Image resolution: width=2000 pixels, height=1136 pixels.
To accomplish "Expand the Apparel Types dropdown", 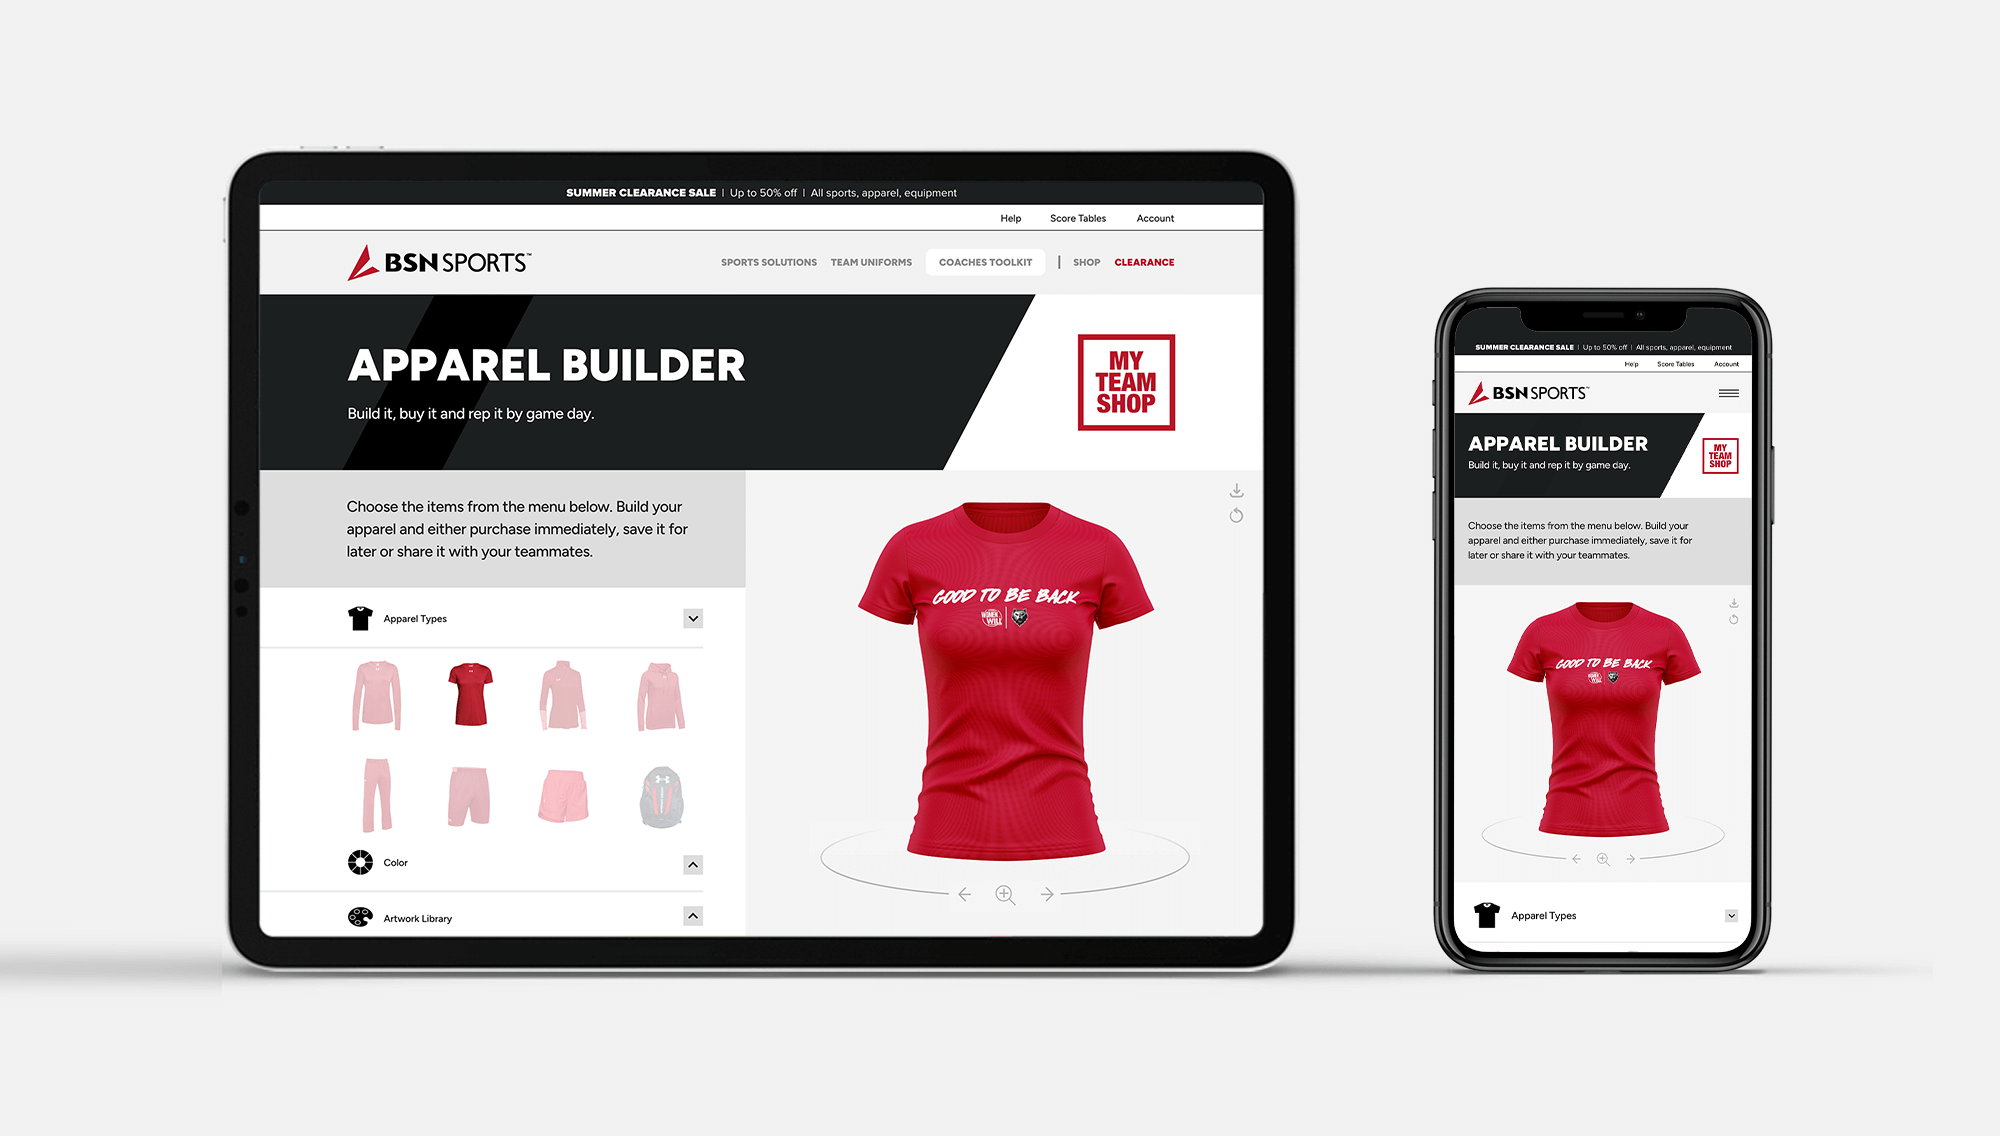I will tap(696, 618).
